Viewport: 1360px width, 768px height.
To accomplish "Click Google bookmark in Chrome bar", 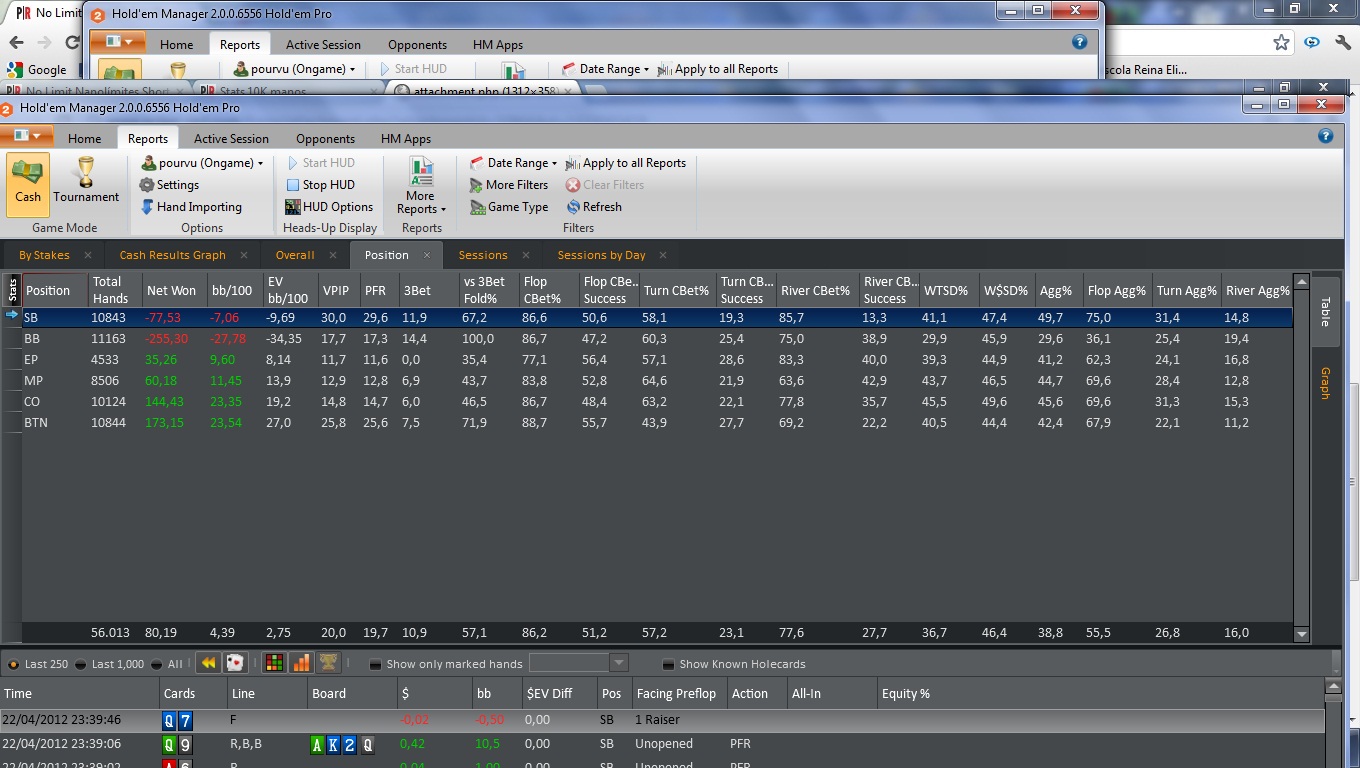I will (37, 70).
